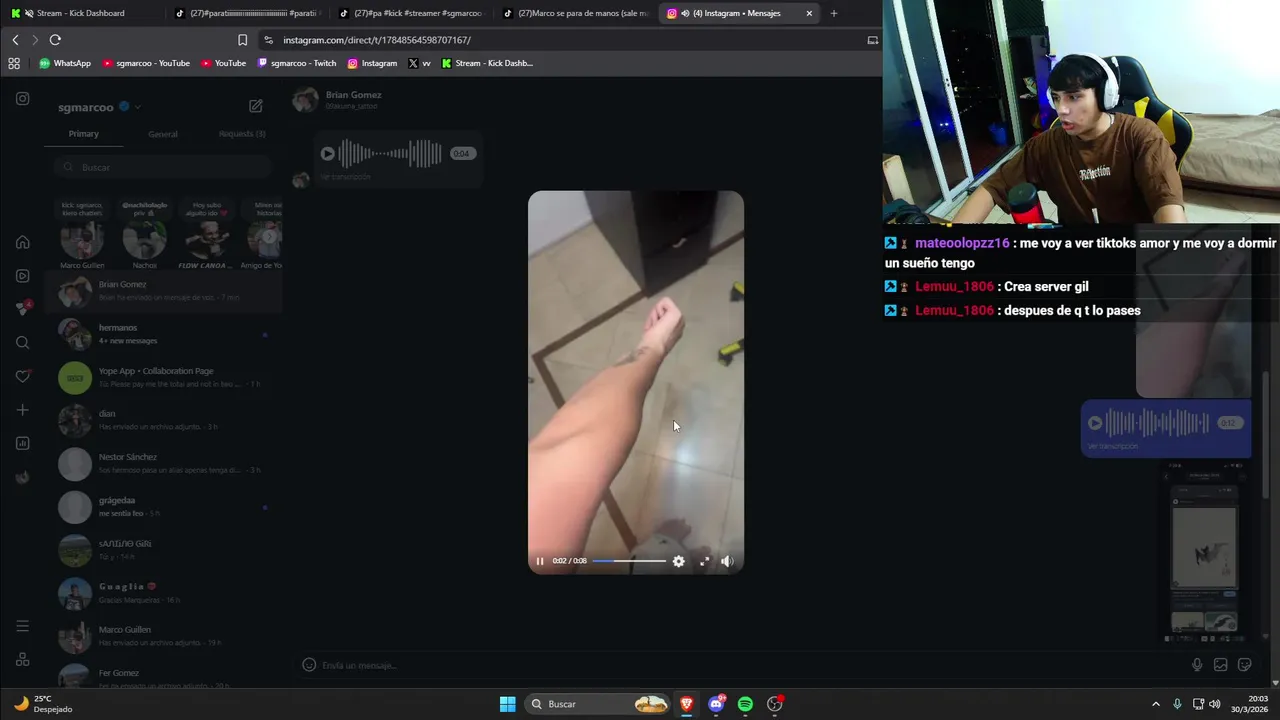The image size is (1280, 720).
Task: Open Stream - Kick Dashb... bookmark
Action: (x=487, y=63)
